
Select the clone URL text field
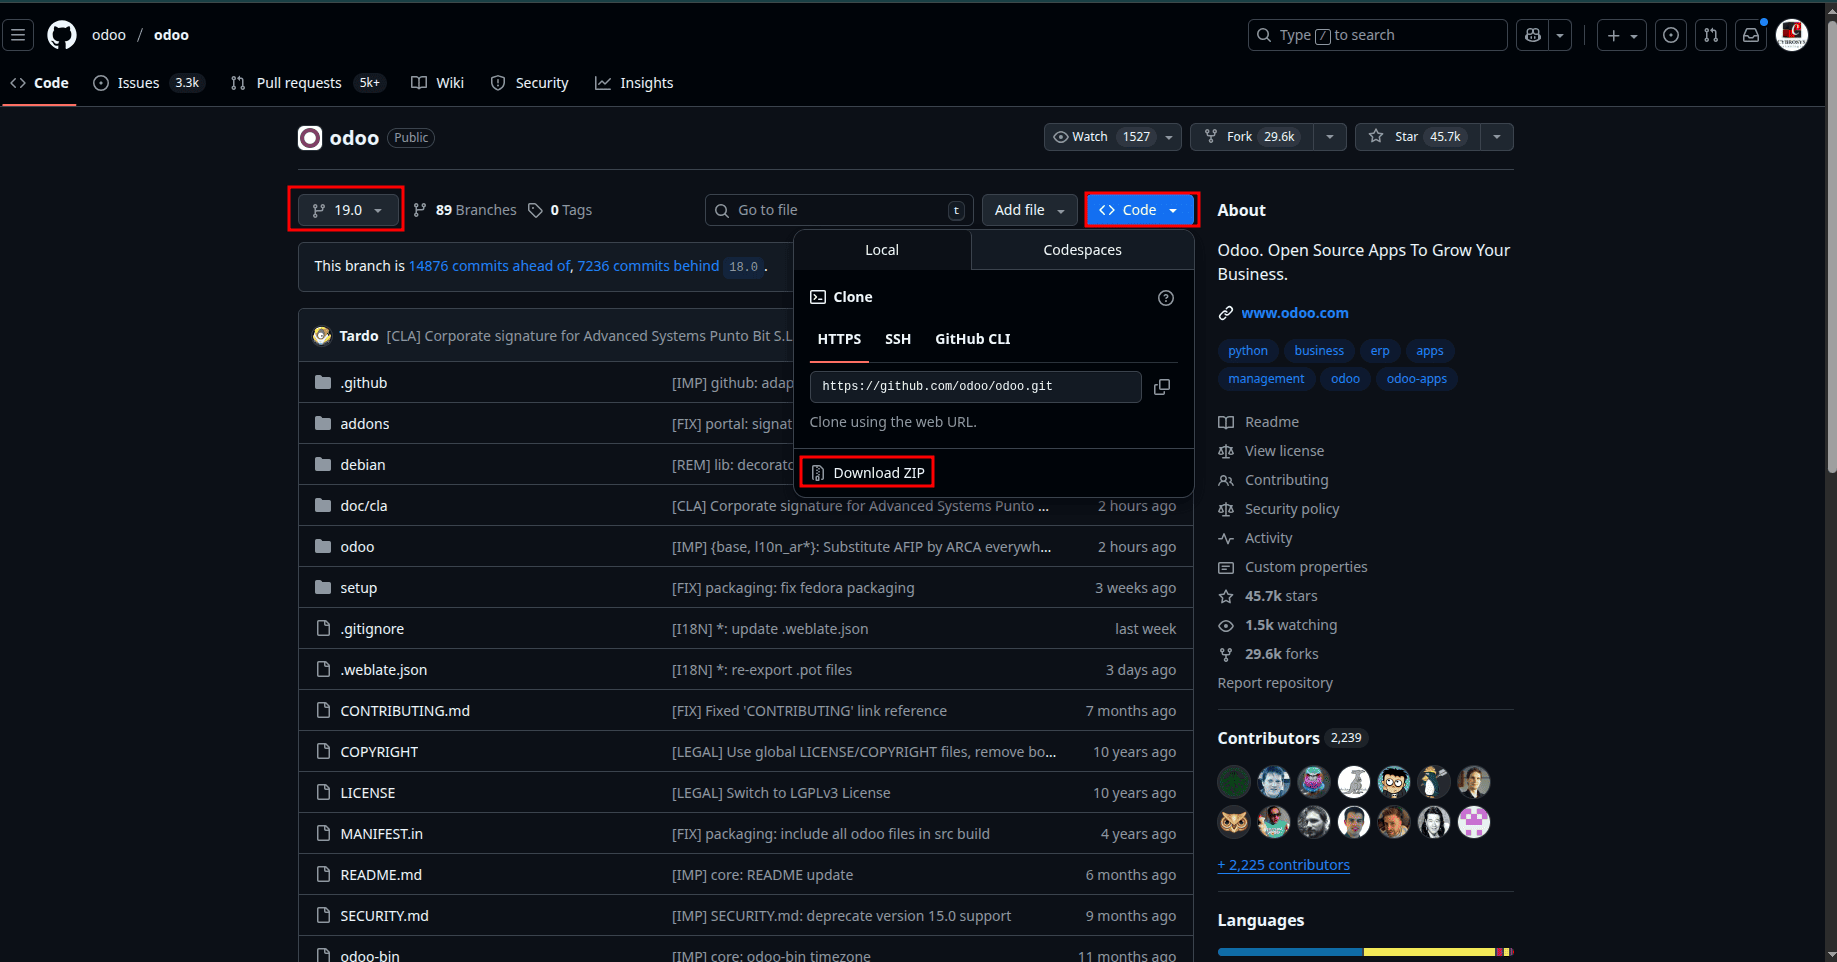(976, 386)
